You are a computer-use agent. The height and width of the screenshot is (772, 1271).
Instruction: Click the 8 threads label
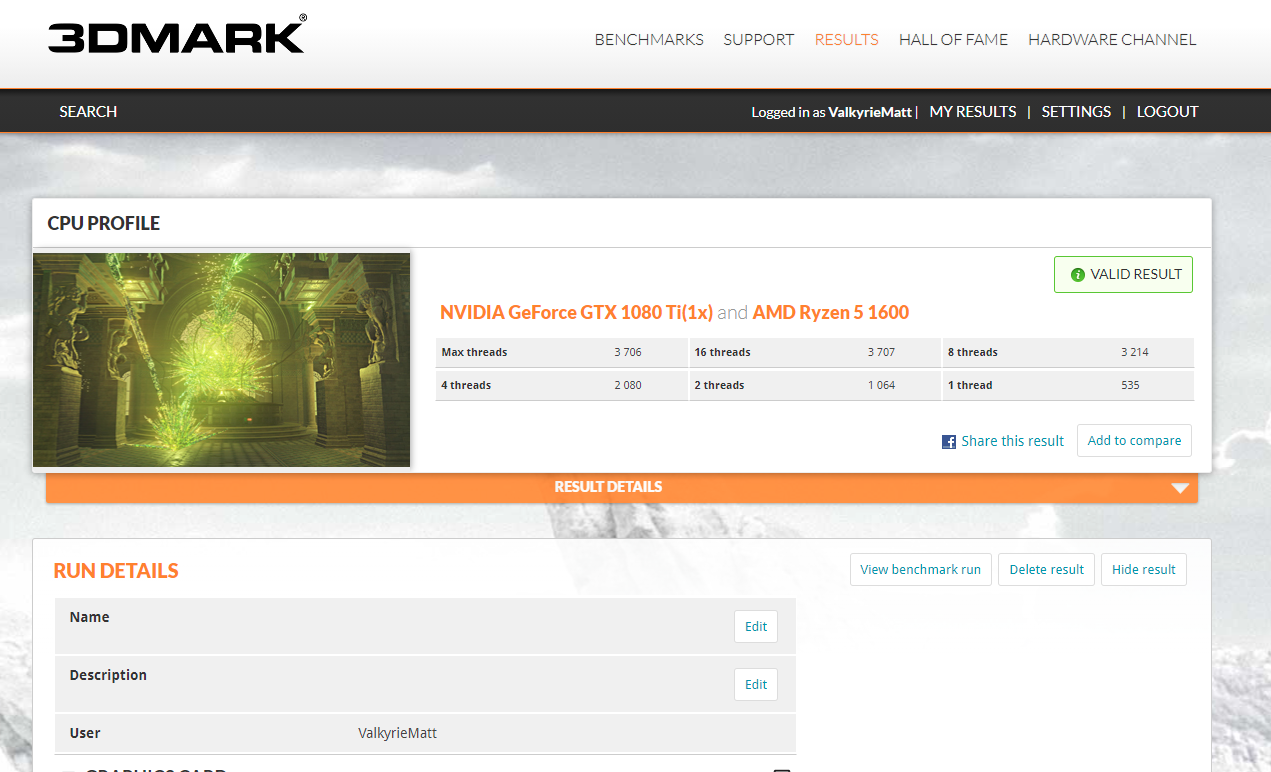[x=973, y=352]
